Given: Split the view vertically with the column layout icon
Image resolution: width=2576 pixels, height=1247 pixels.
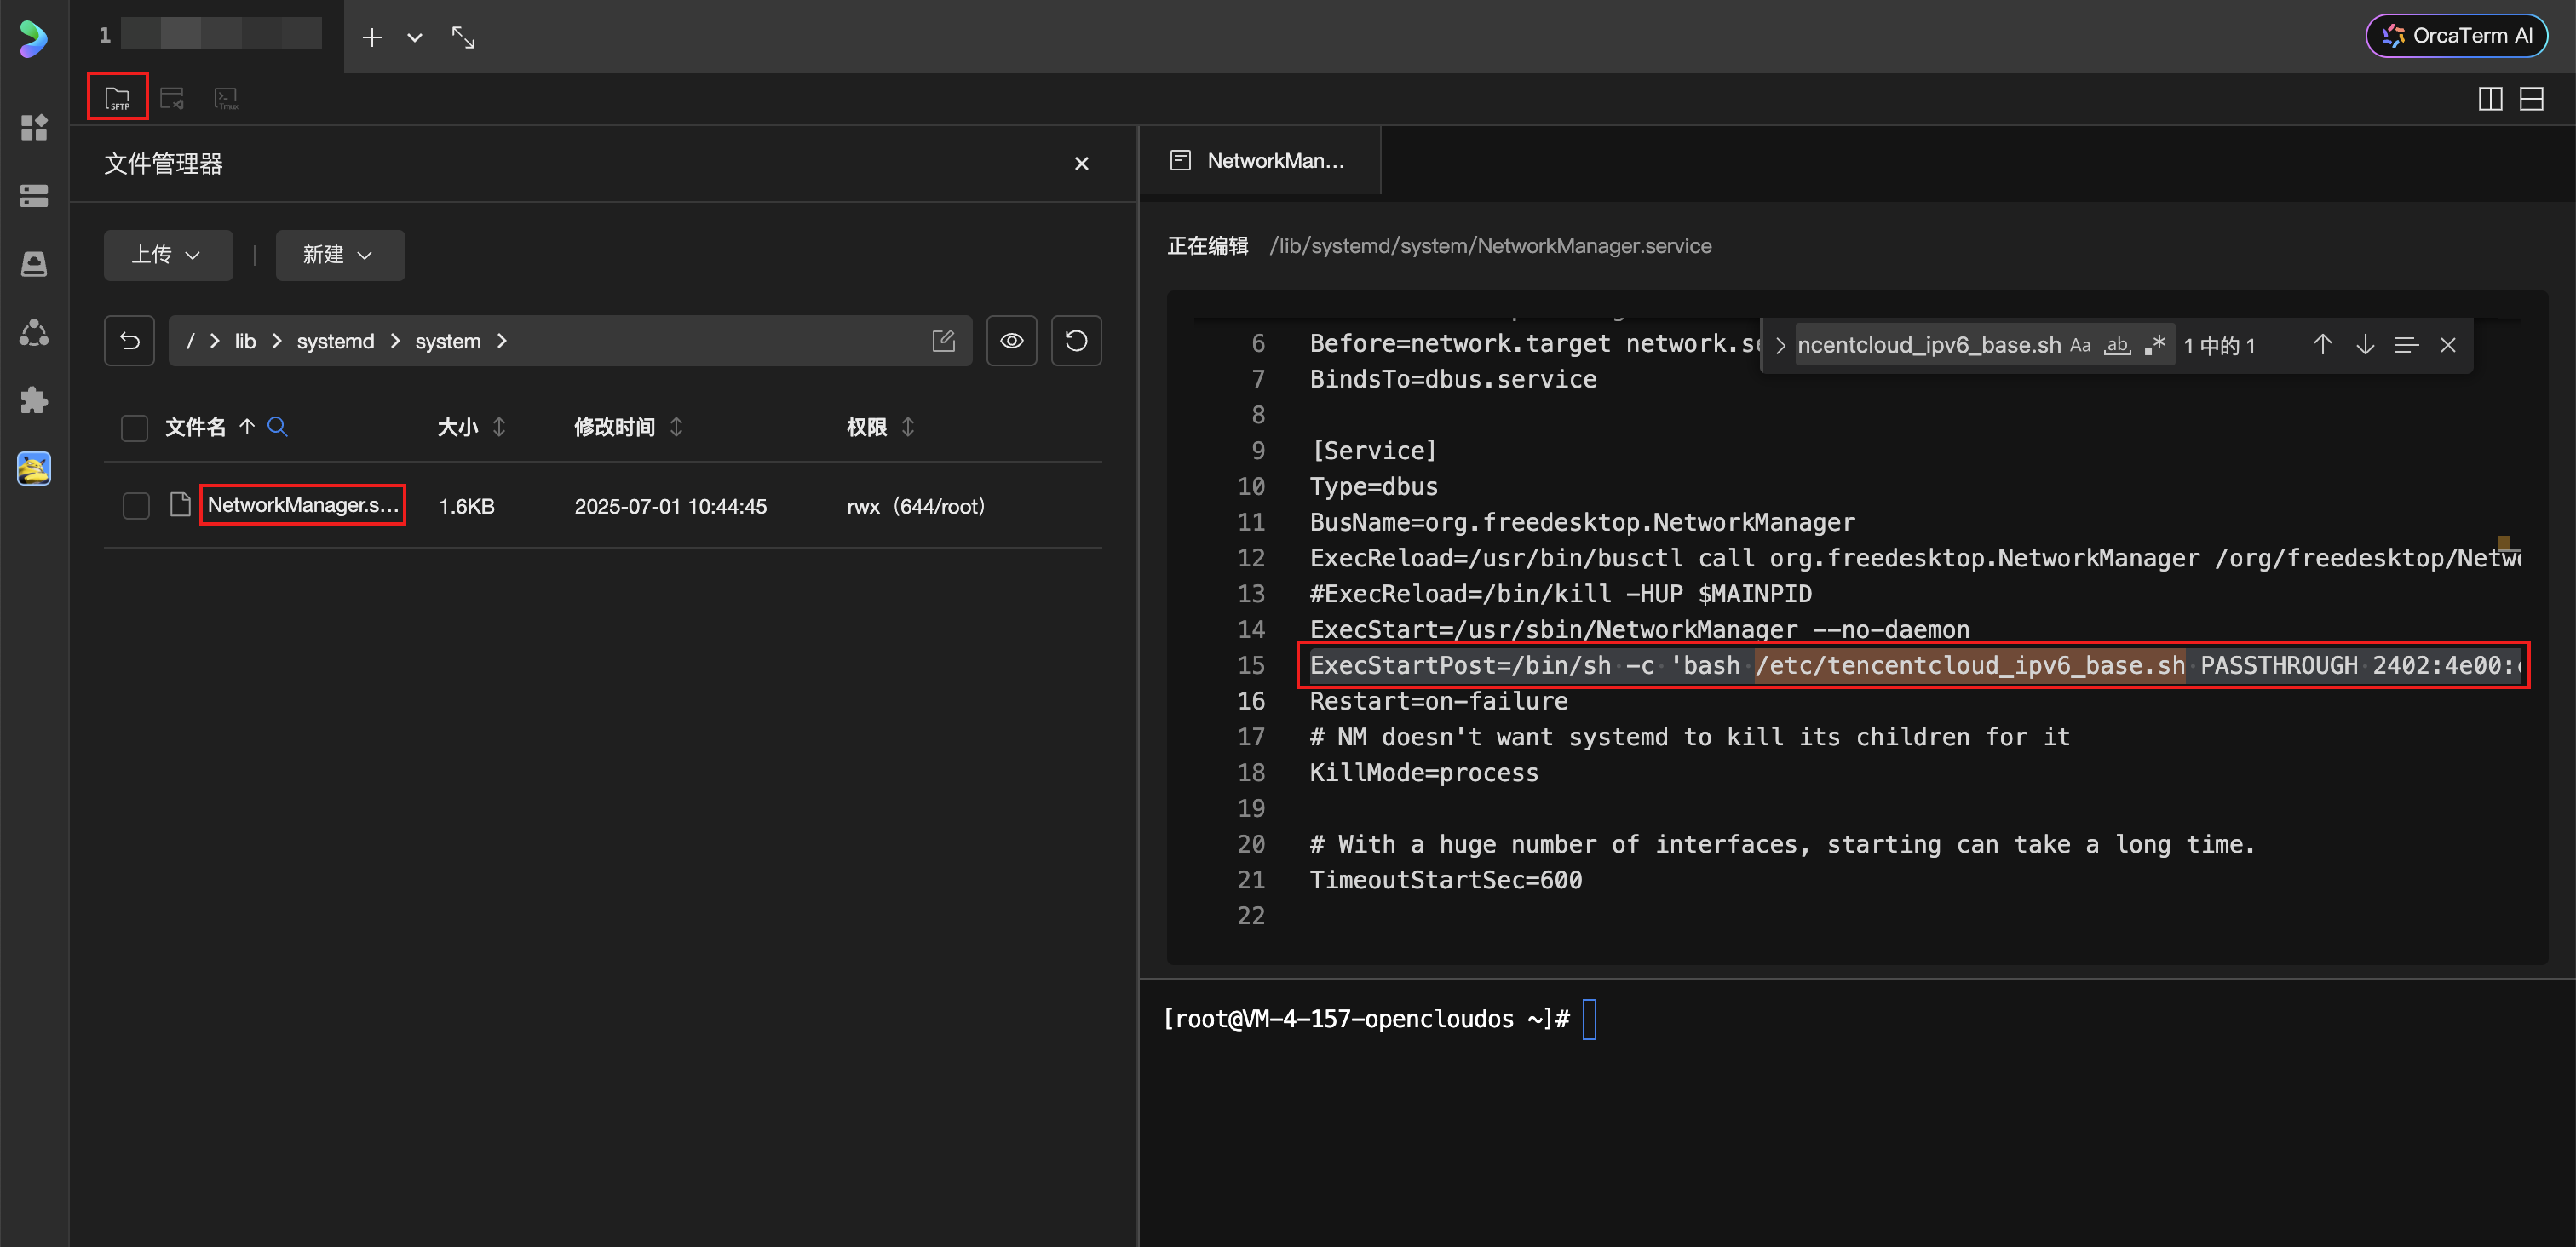Looking at the screenshot, I should 2490,98.
